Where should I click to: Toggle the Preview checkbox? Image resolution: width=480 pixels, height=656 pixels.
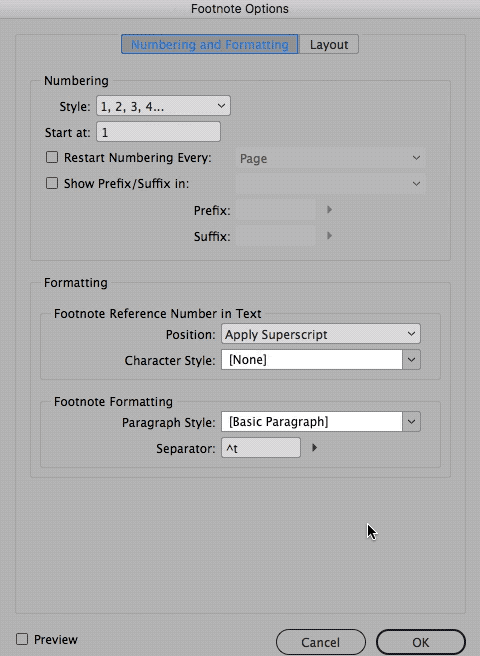point(22,639)
